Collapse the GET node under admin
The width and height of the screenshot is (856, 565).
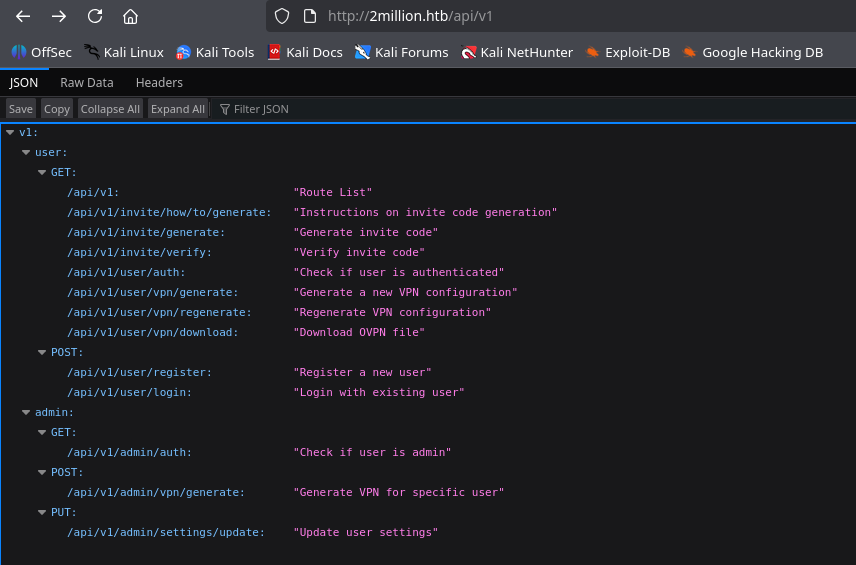click(41, 432)
